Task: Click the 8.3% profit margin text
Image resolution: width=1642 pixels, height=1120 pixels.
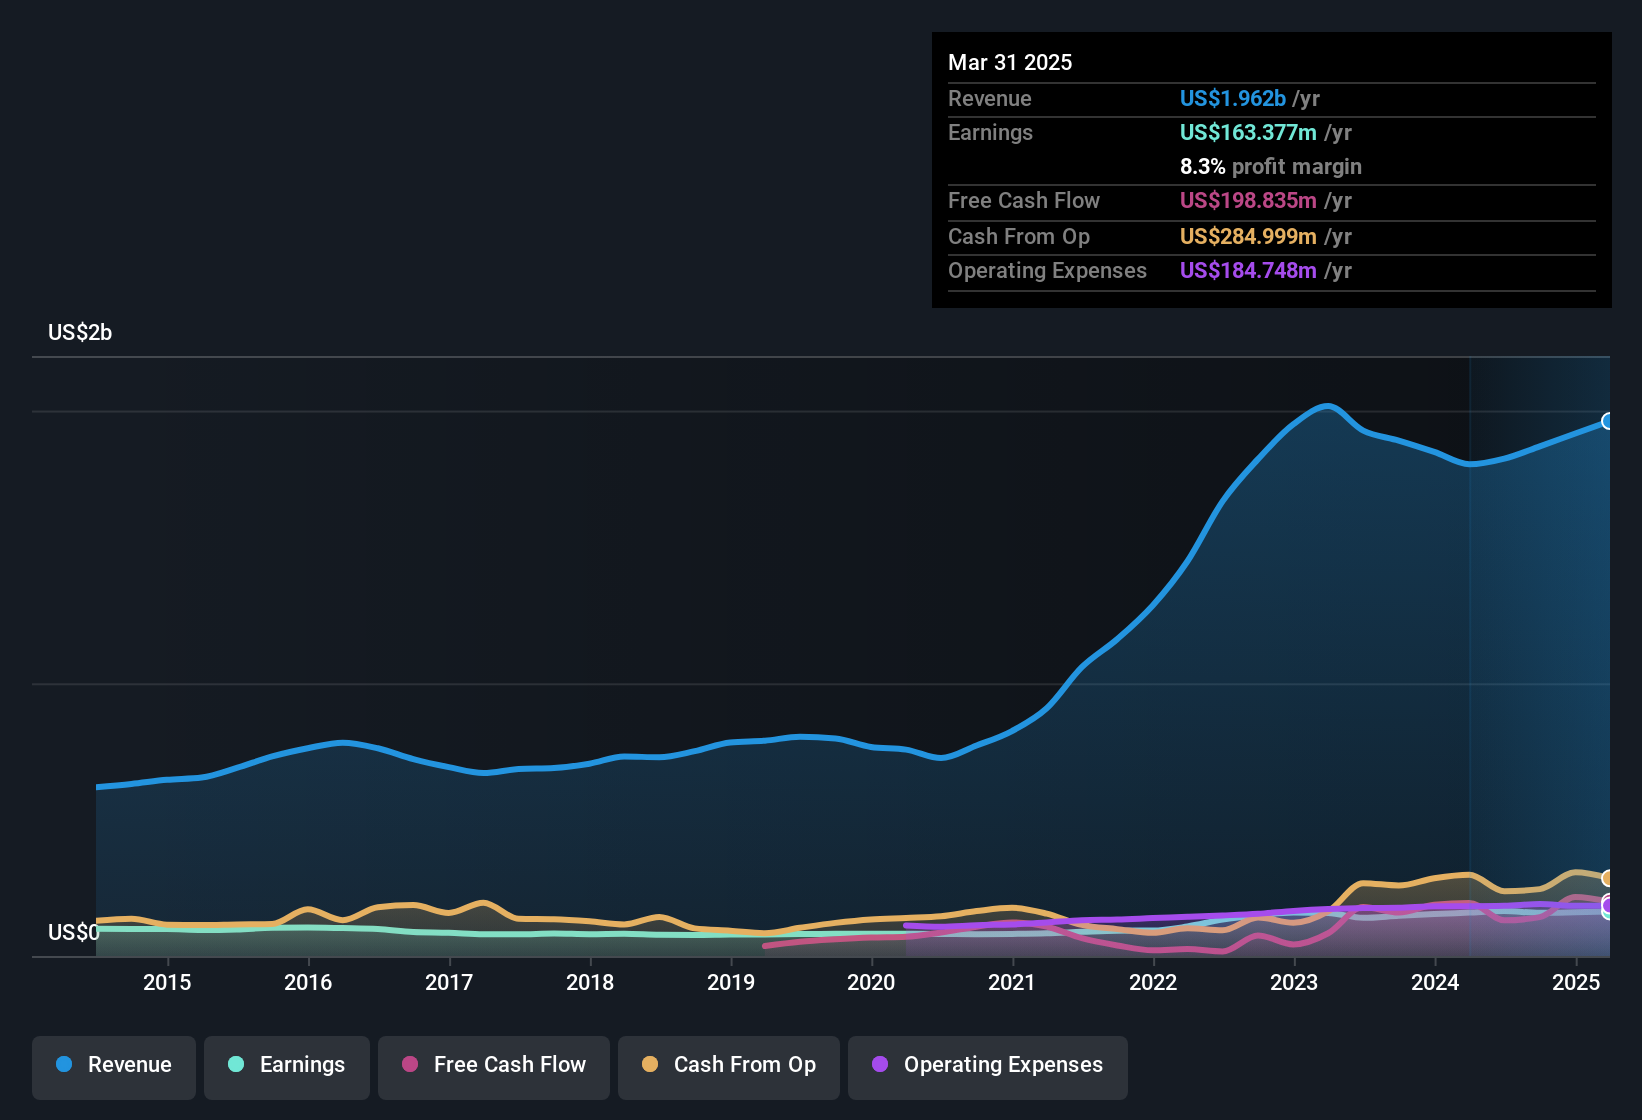Action: pyautogui.click(x=1271, y=167)
